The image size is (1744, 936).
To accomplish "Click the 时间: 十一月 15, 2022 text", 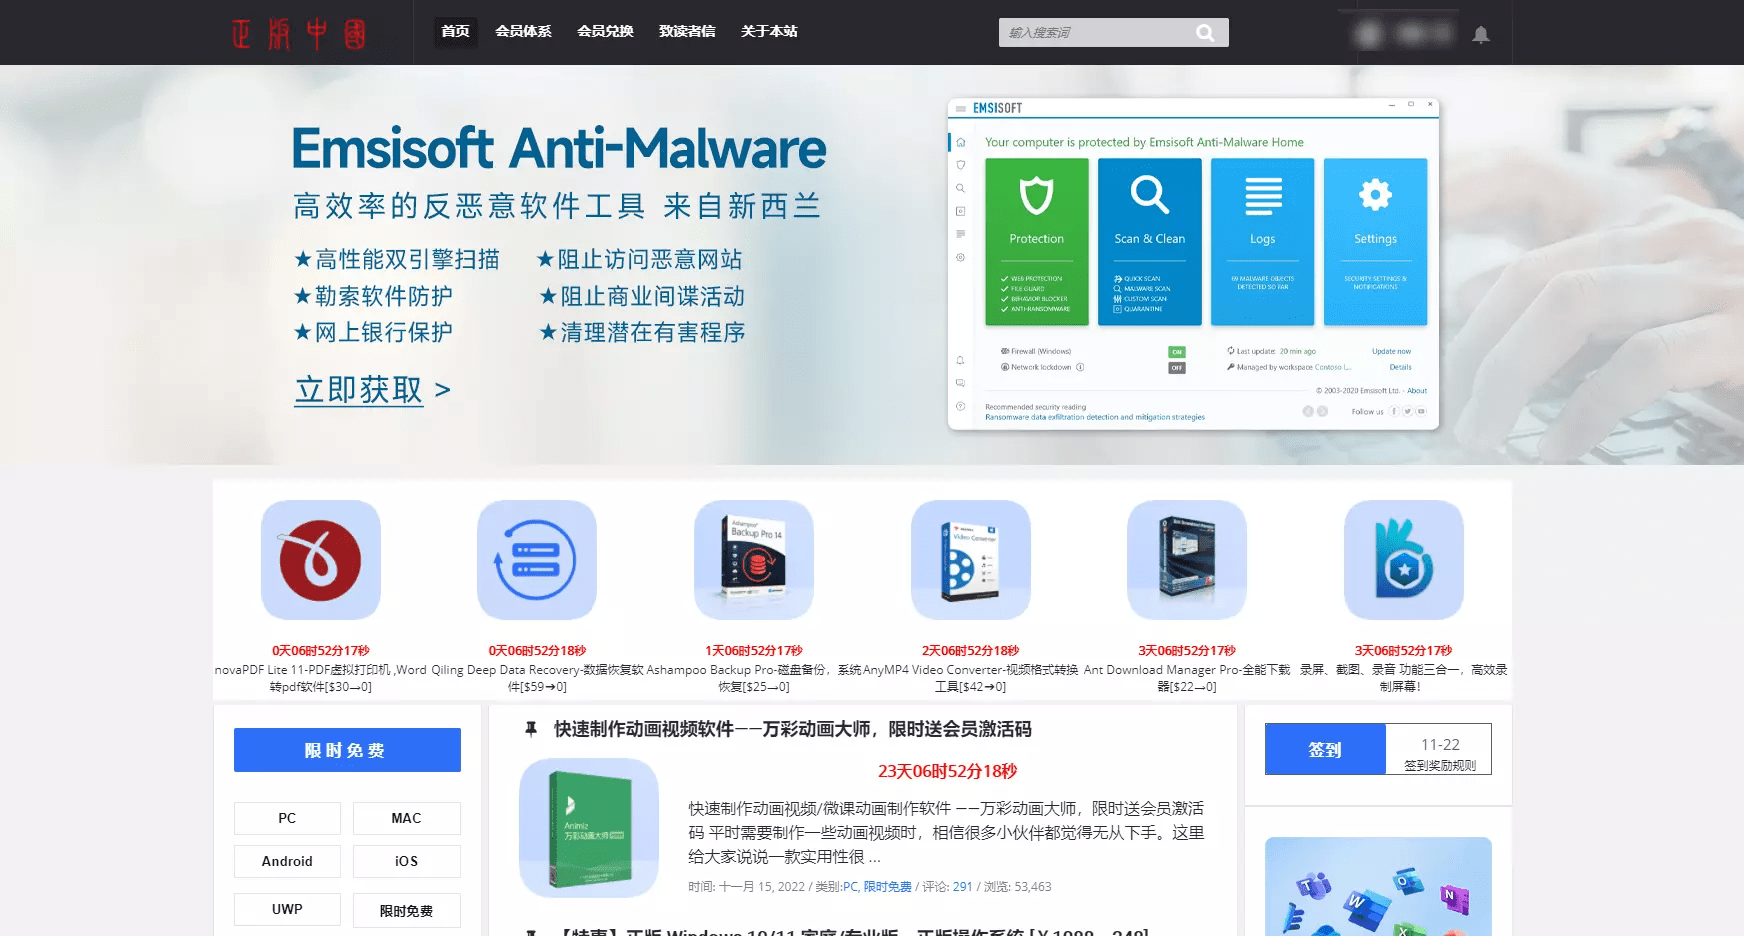I will click(746, 887).
